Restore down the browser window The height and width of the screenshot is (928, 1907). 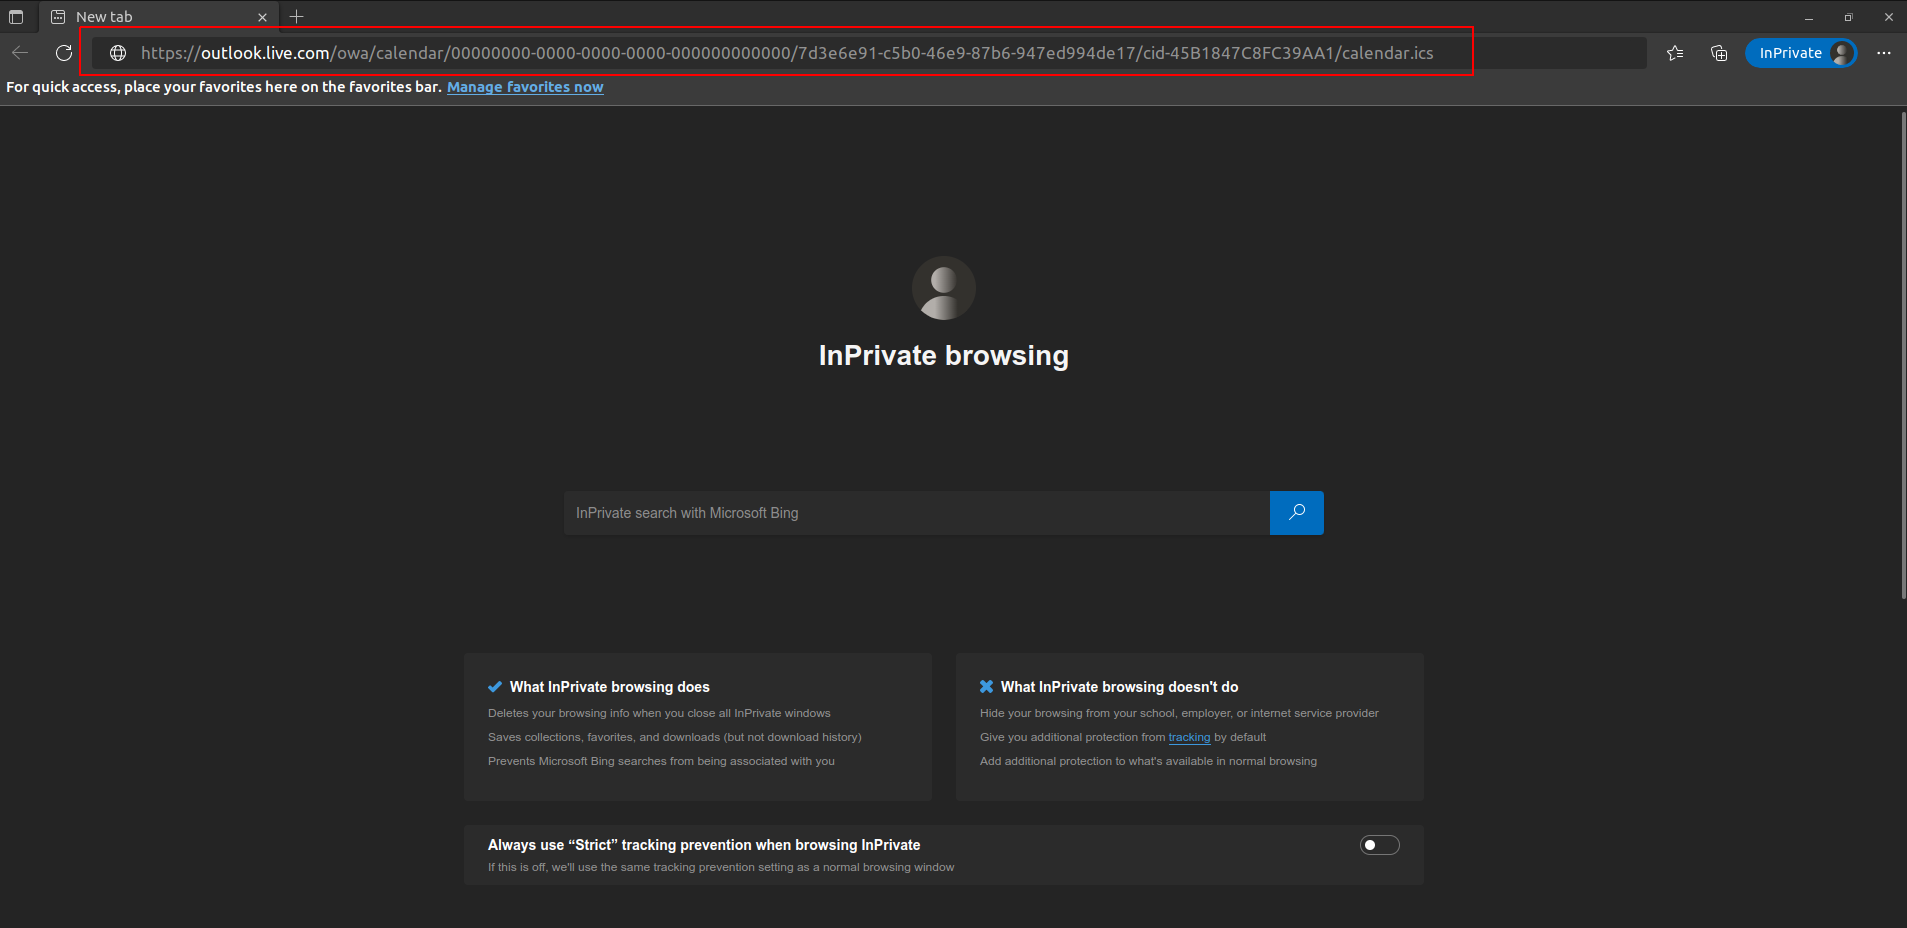(1848, 17)
